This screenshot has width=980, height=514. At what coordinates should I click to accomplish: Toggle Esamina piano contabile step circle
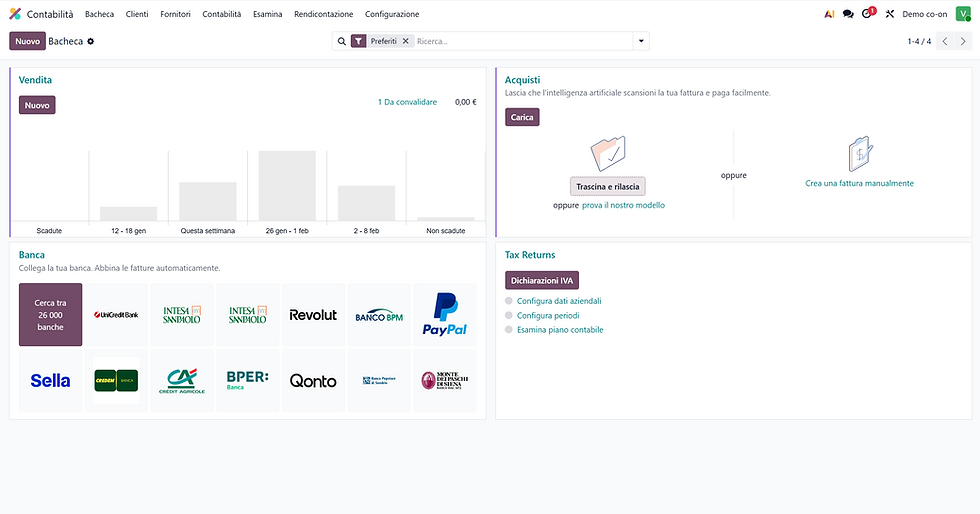pos(509,330)
